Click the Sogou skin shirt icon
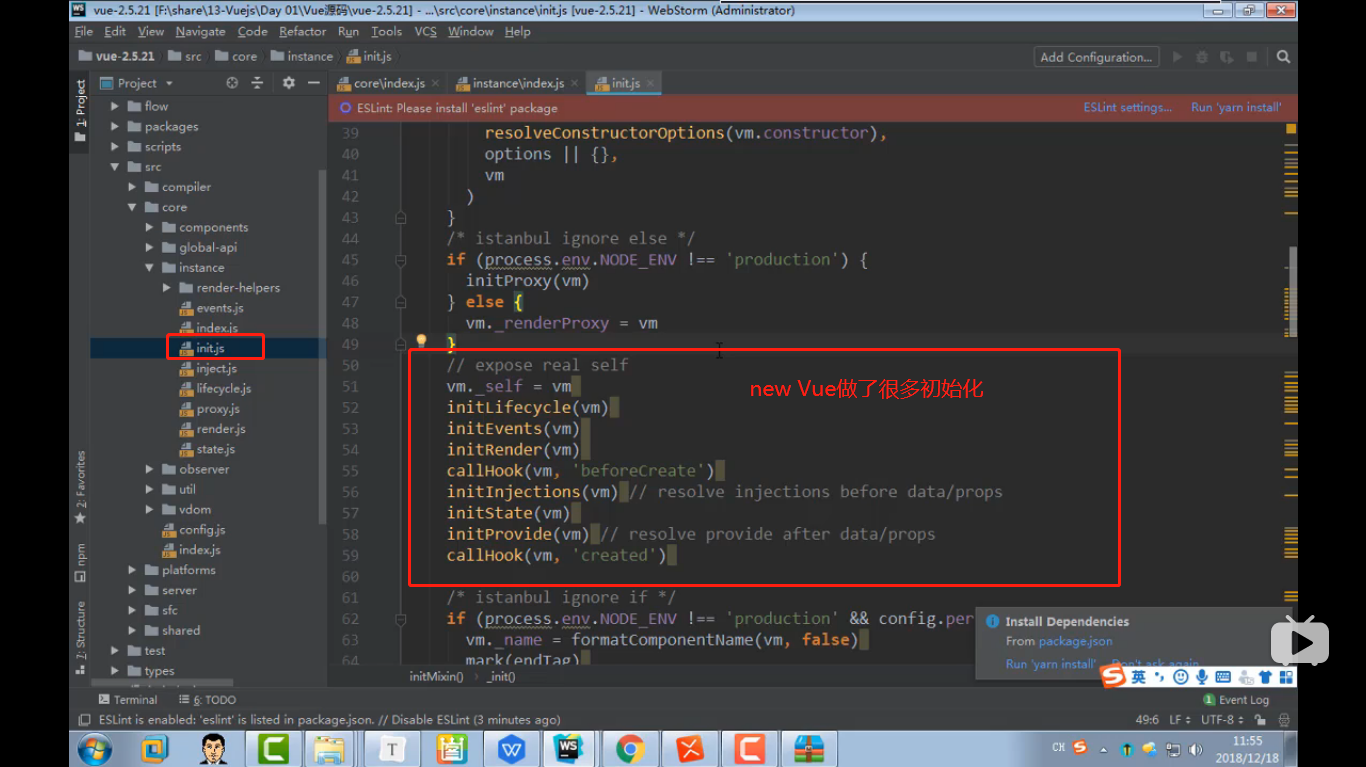This screenshot has height=767, width=1366. point(1265,677)
